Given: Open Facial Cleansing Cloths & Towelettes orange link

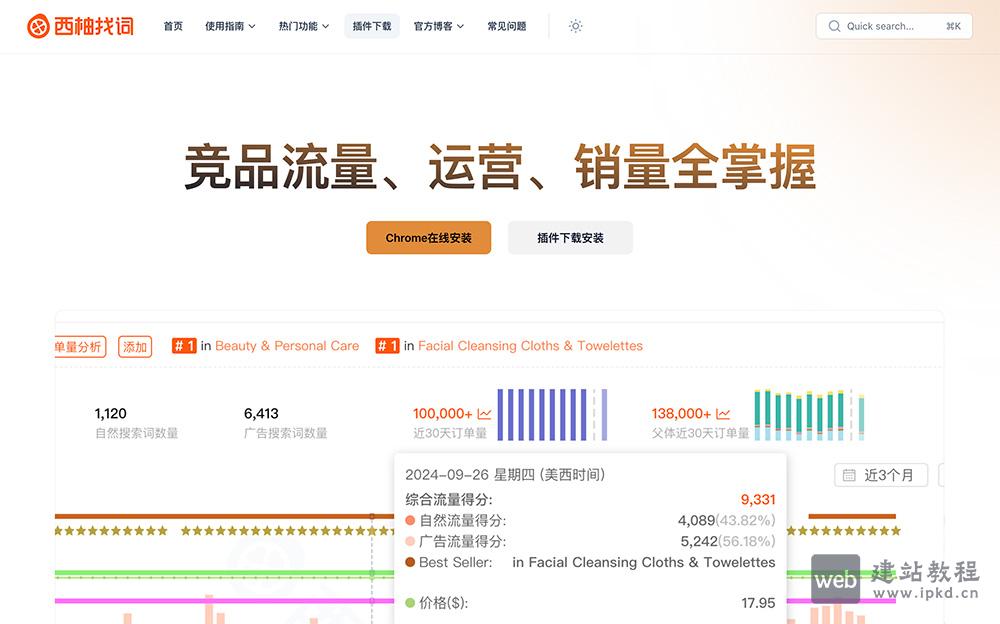Looking at the screenshot, I should coord(530,346).
